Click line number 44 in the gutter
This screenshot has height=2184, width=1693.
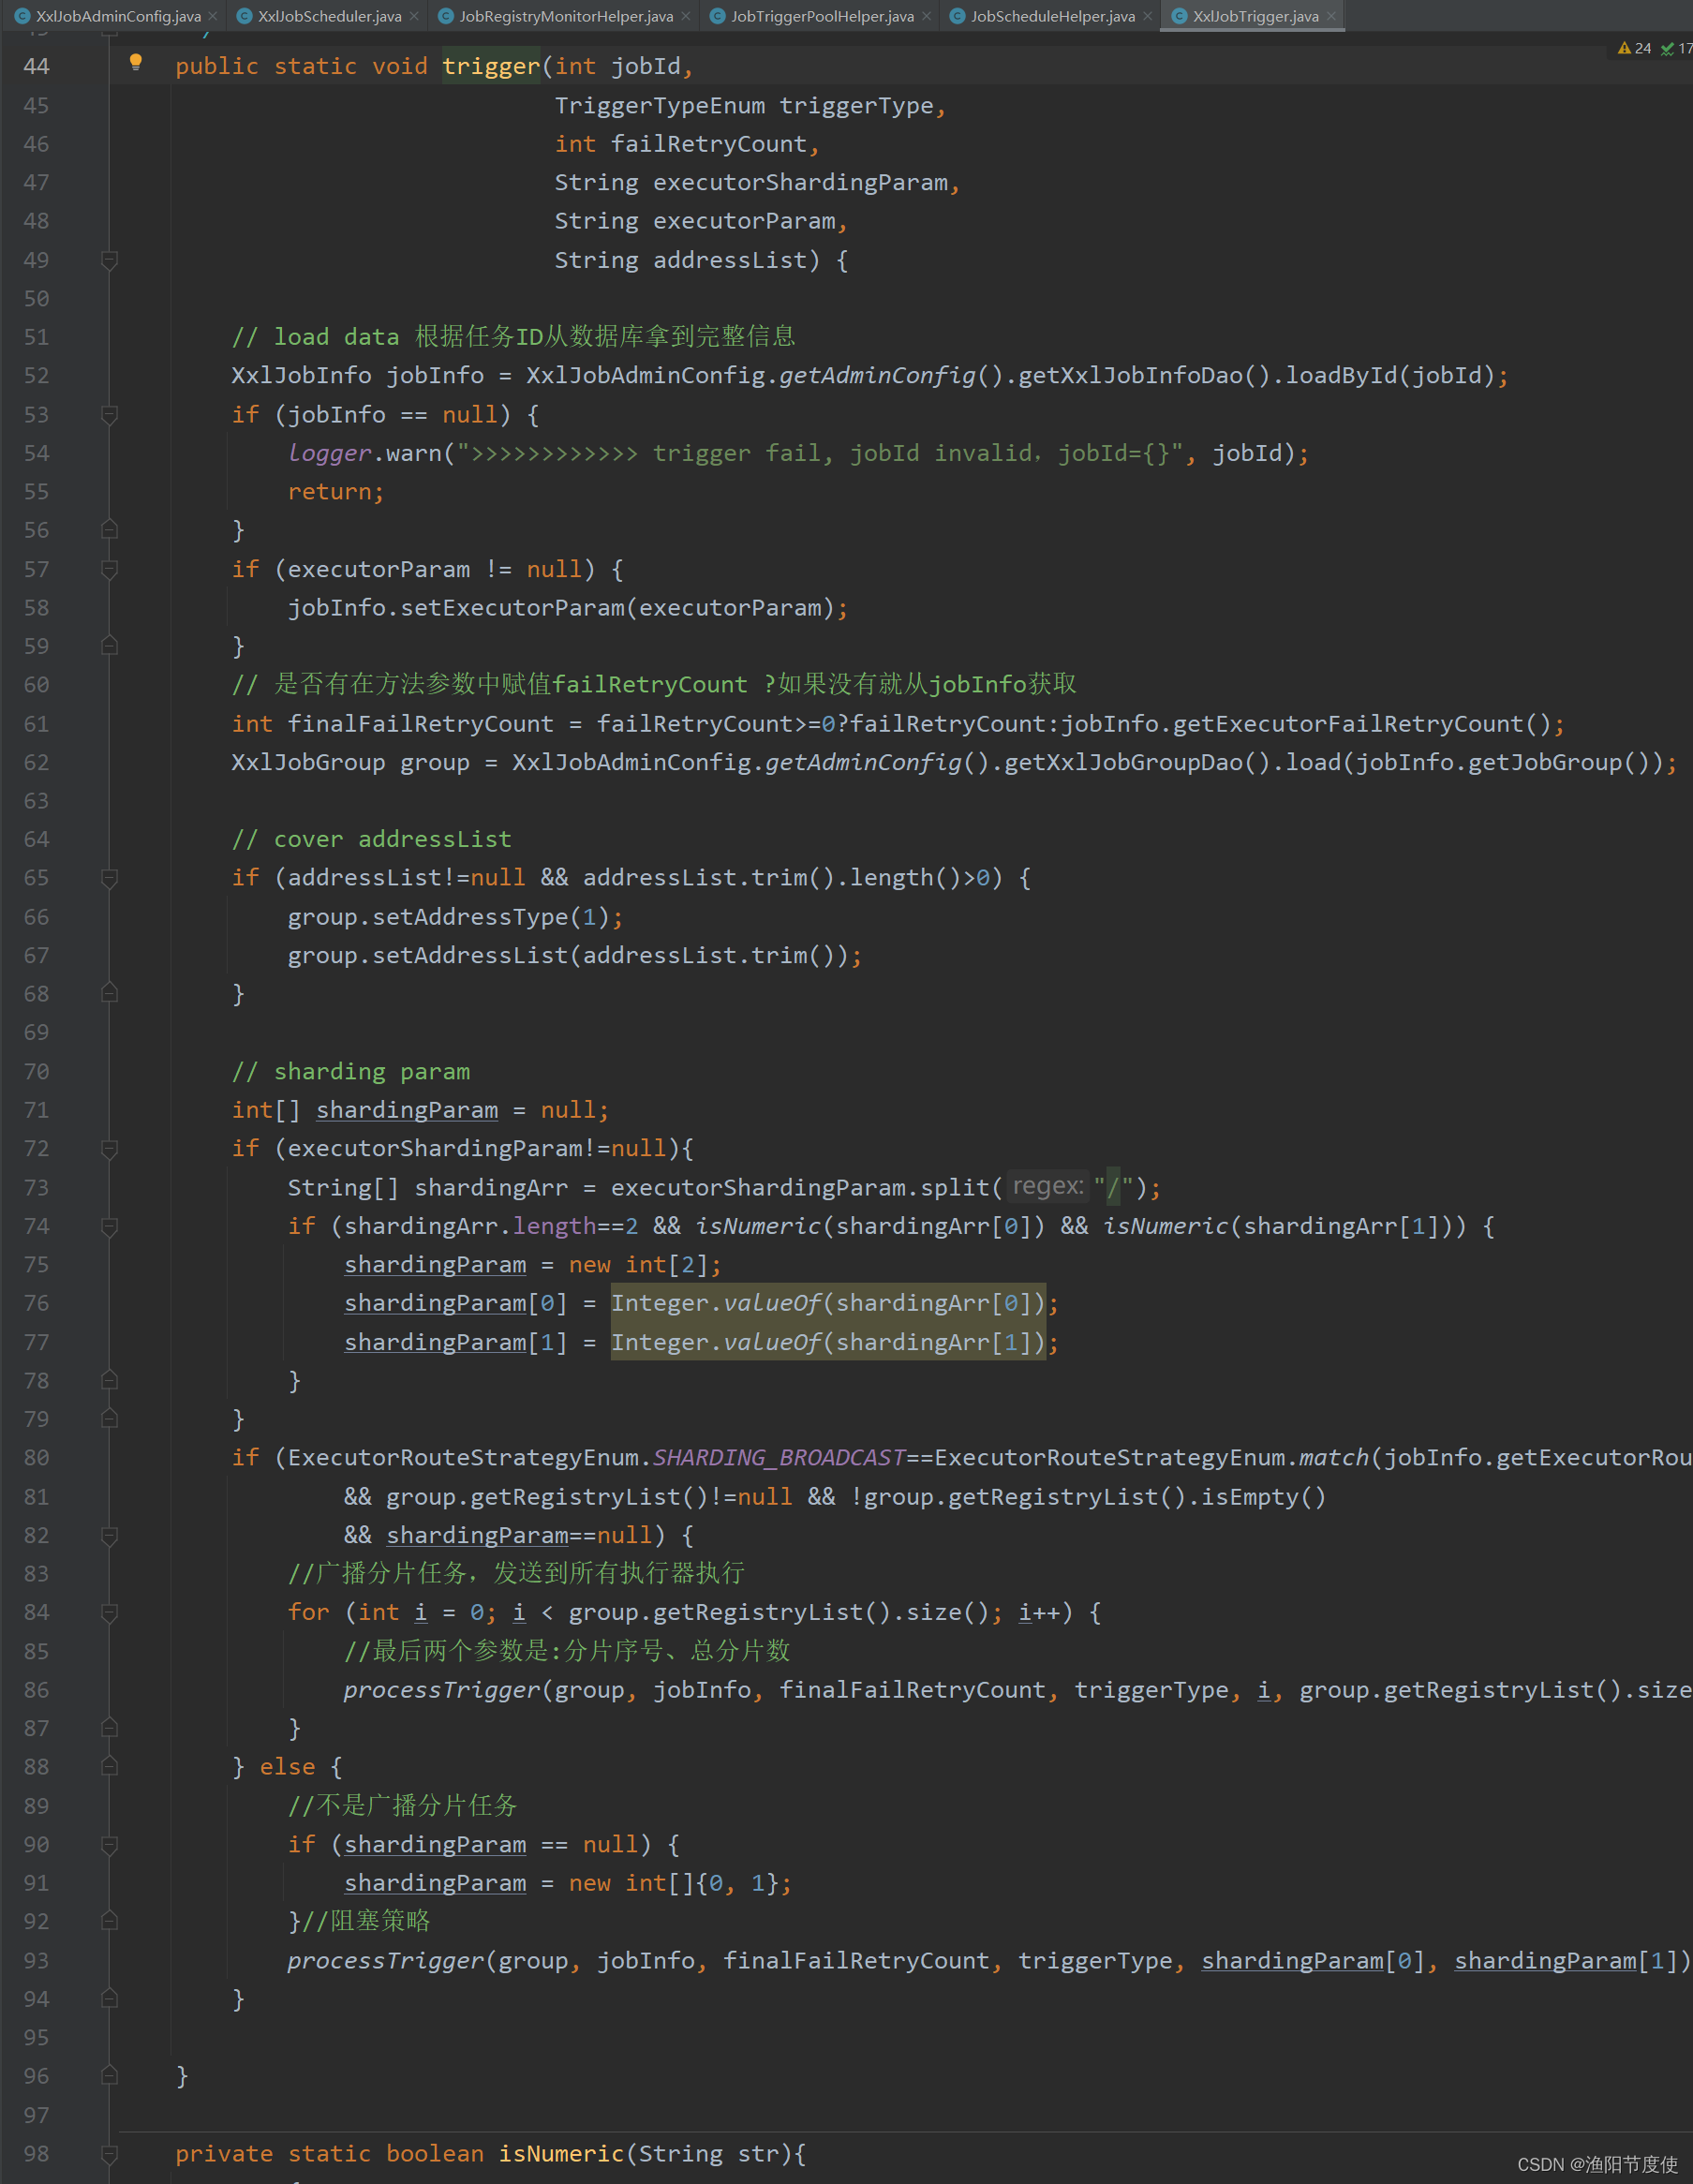(x=36, y=66)
